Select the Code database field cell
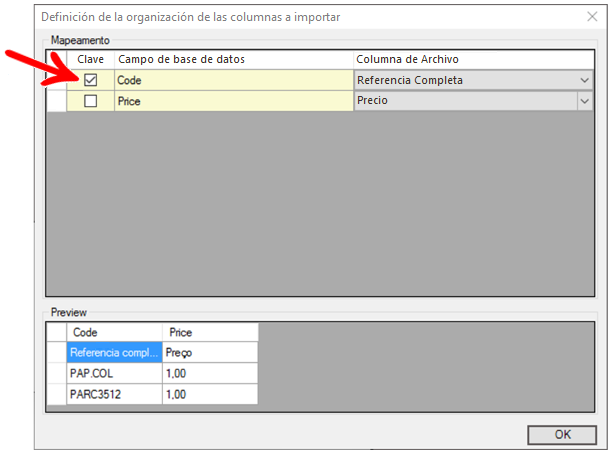Image resolution: width=615 pixels, height=458 pixels. click(x=234, y=80)
